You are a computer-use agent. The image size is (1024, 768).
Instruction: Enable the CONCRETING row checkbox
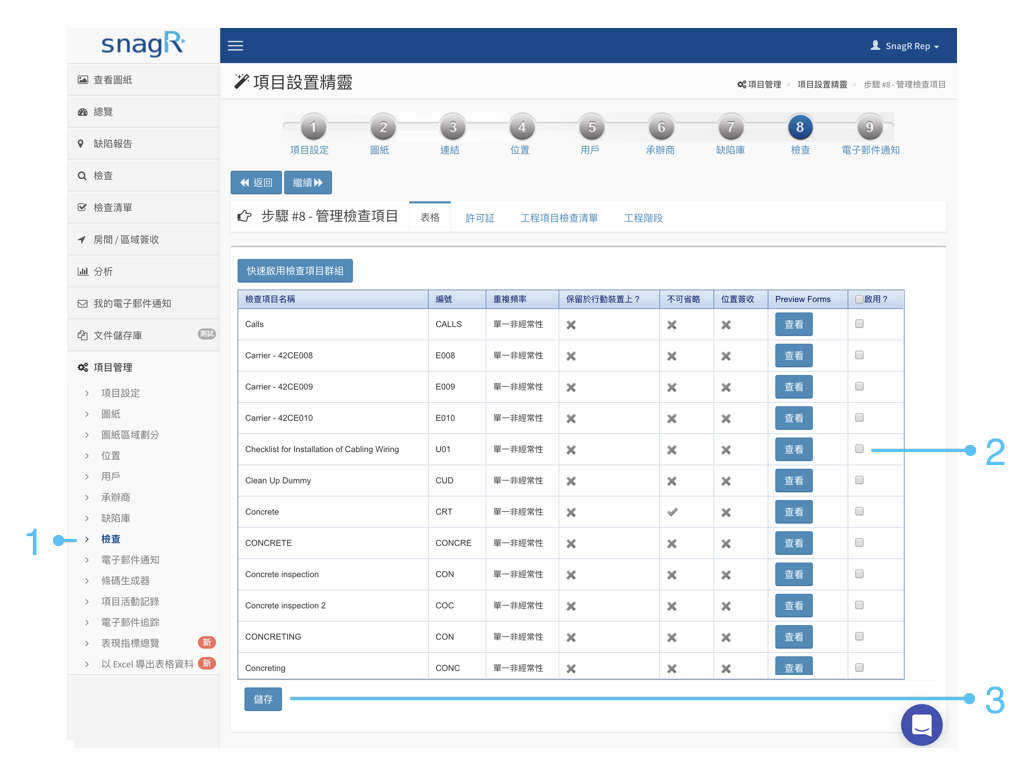[x=859, y=636]
